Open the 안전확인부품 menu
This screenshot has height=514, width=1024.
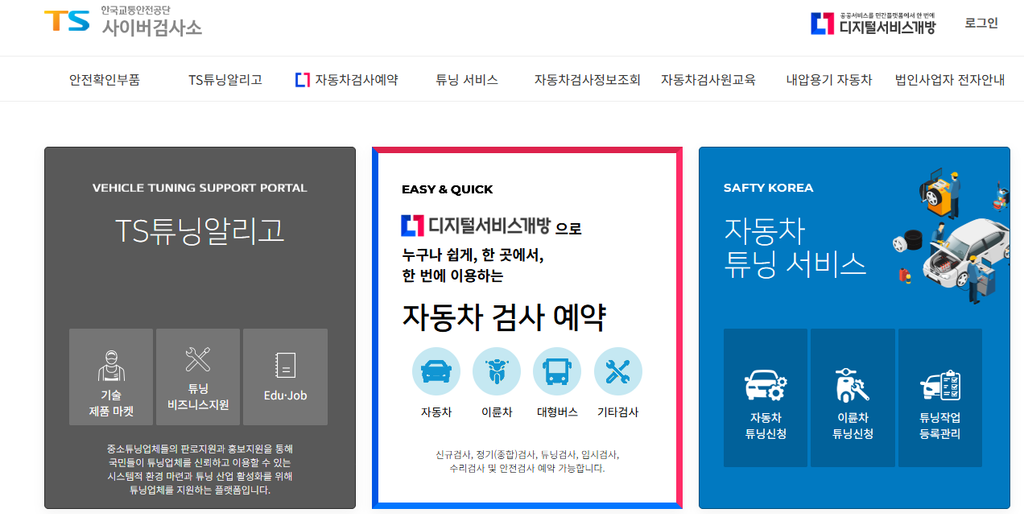[x=104, y=80]
